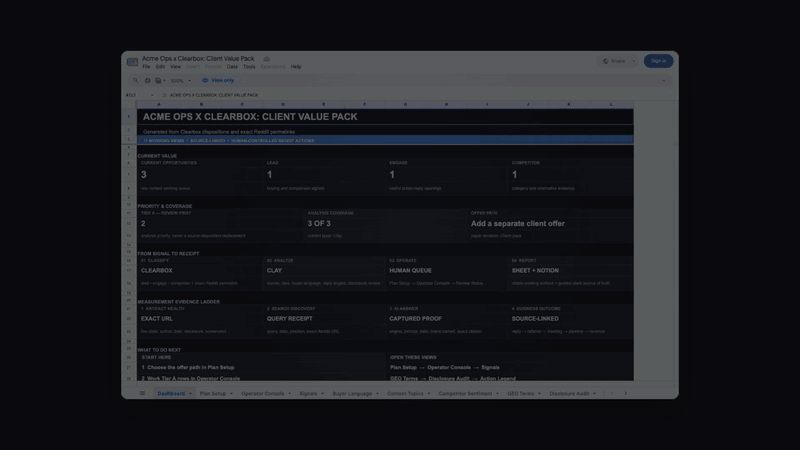800x450 pixels.
Task: Click the '3 OF 3' analysis coverage cell
Action: coord(386,223)
